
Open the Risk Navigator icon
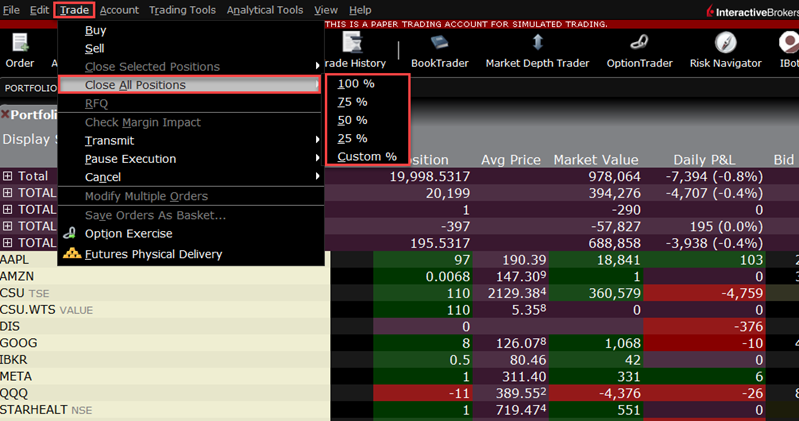(725, 43)
